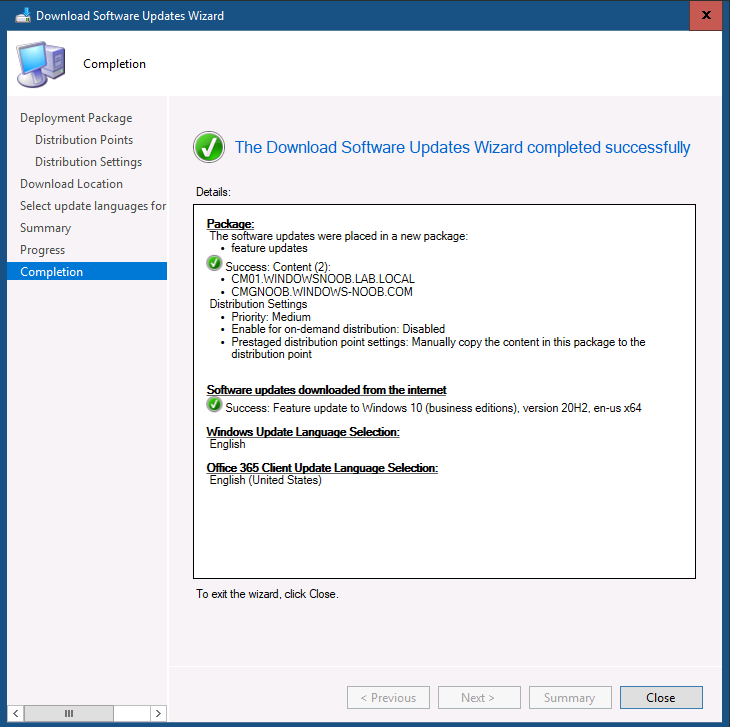This screenshot has height=727, width=730.
Task: Click the disabled Previous button
Action: 388,697
